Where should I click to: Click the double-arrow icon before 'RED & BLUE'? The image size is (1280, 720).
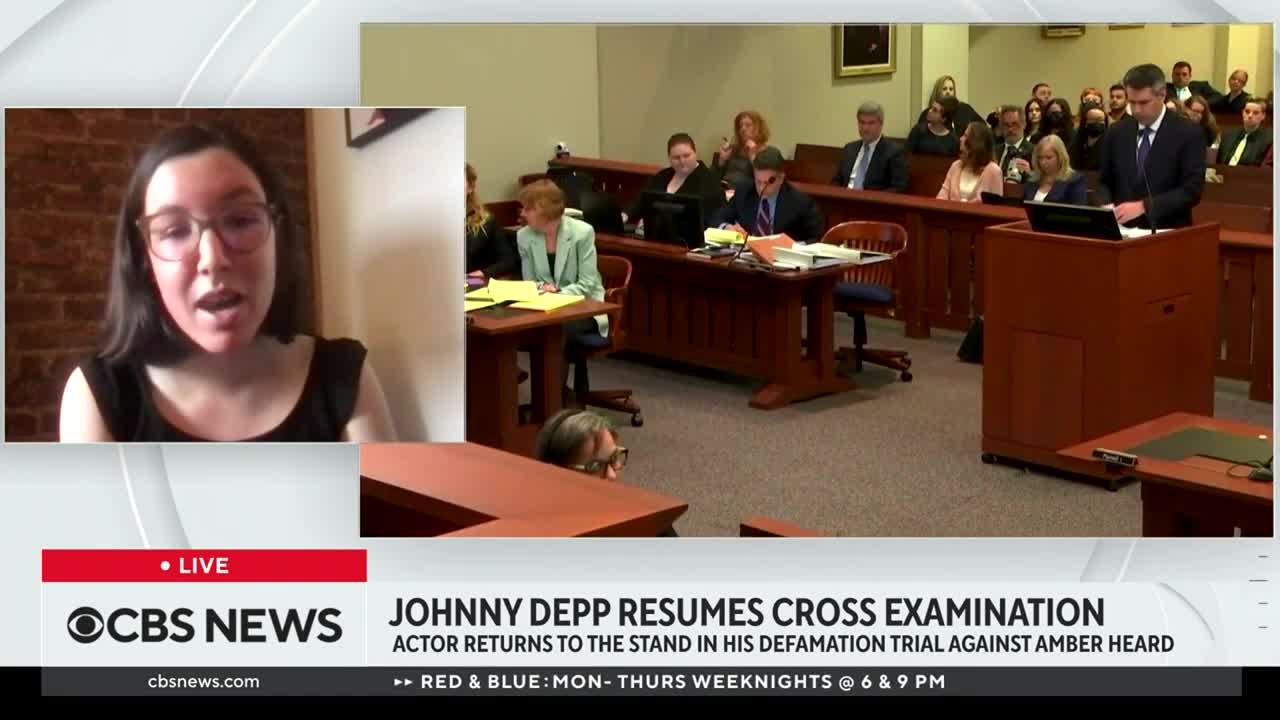[x=403, y=682]
